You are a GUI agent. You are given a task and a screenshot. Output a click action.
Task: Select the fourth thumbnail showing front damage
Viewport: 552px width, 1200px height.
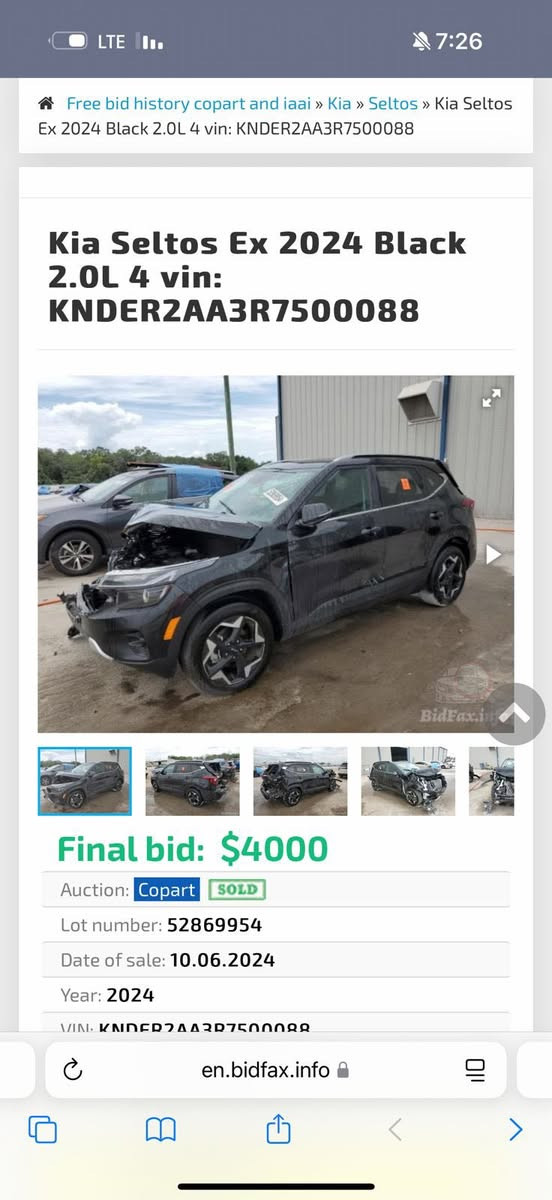click(408, 781)
